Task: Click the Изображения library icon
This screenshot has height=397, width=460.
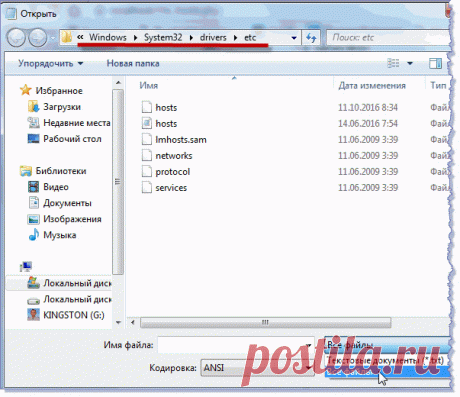Action: coord(33,219)
